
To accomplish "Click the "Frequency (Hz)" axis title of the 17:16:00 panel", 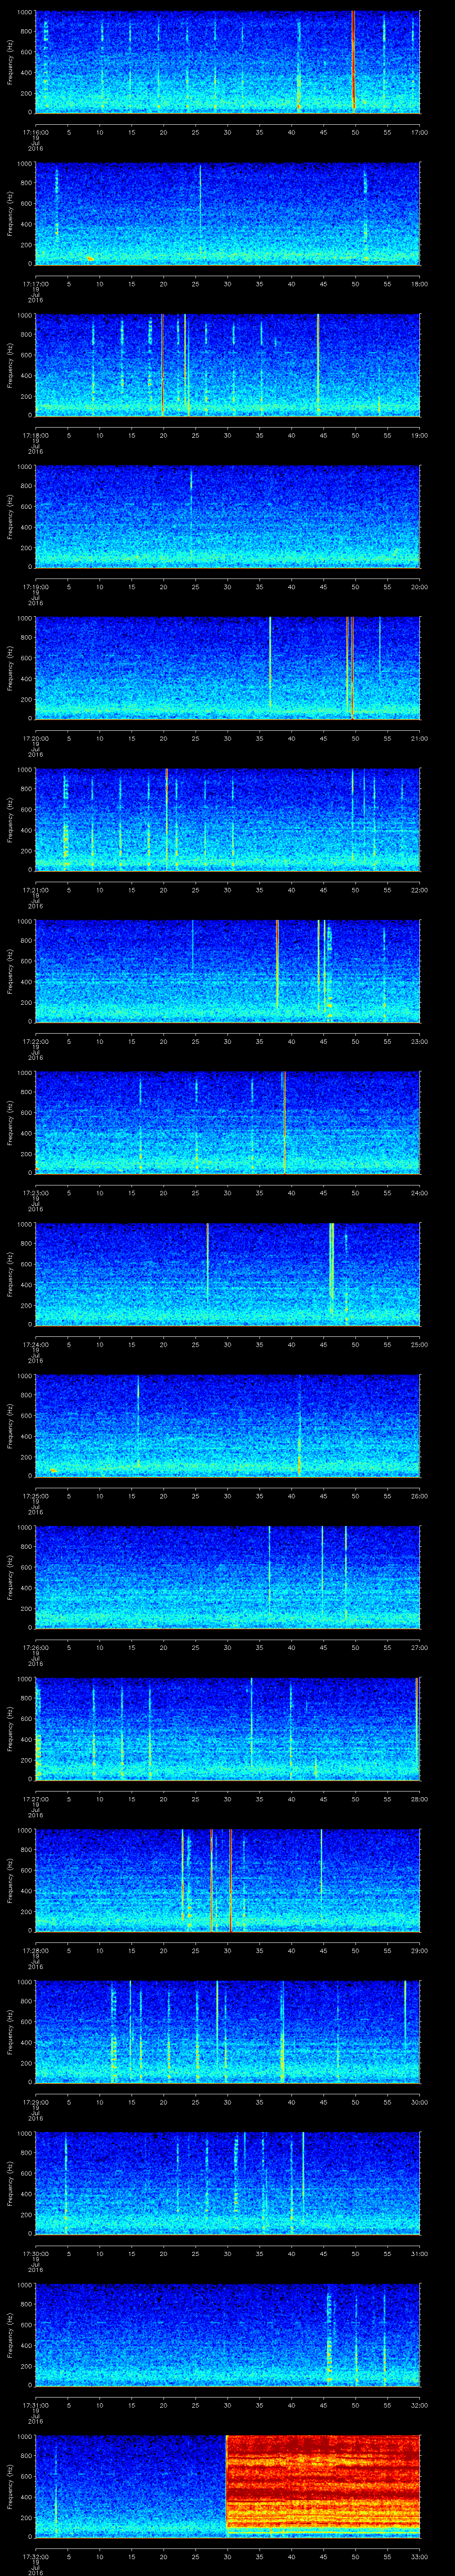I will [x=10, y=62].
